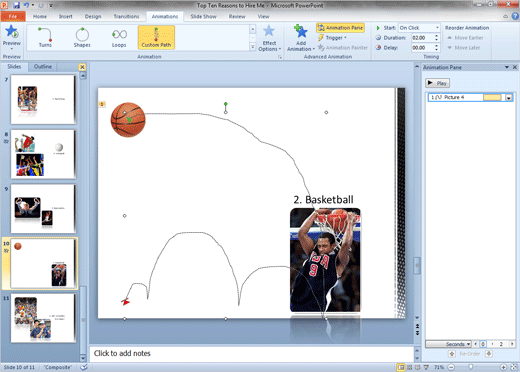Switch to Slide Sorter view in the status bar
Screen dimensions: 520x372
pyautogui.click(x=410, y=367)
